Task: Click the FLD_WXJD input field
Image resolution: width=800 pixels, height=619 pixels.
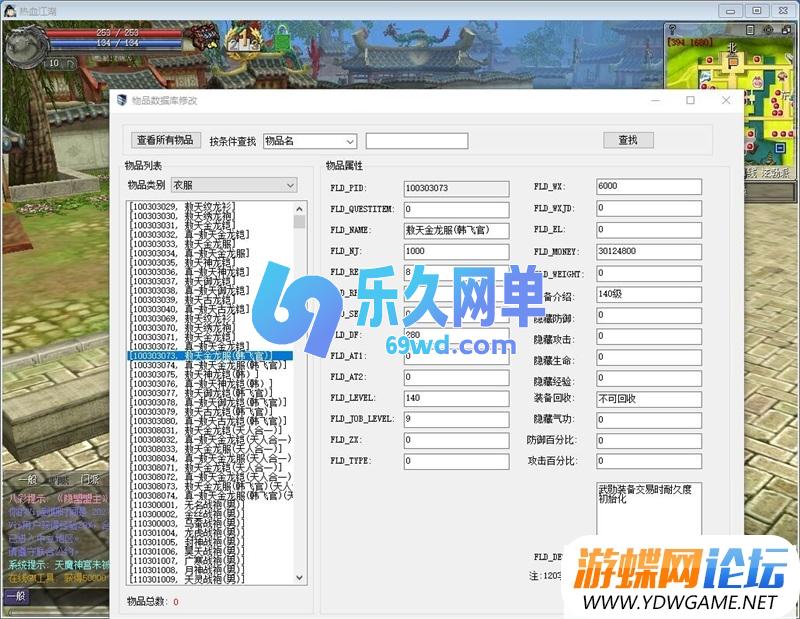Action: (x=648, y=208)
